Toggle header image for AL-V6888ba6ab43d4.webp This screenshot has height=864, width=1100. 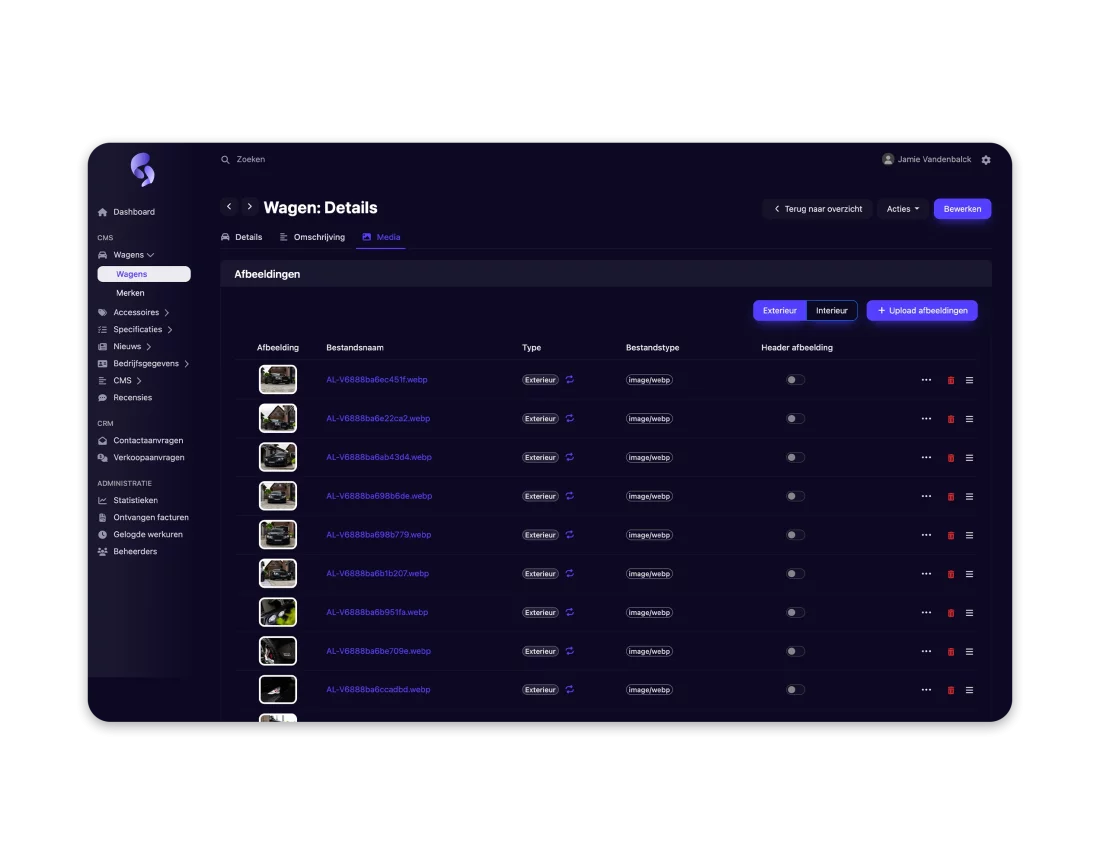tap(795, 457)
